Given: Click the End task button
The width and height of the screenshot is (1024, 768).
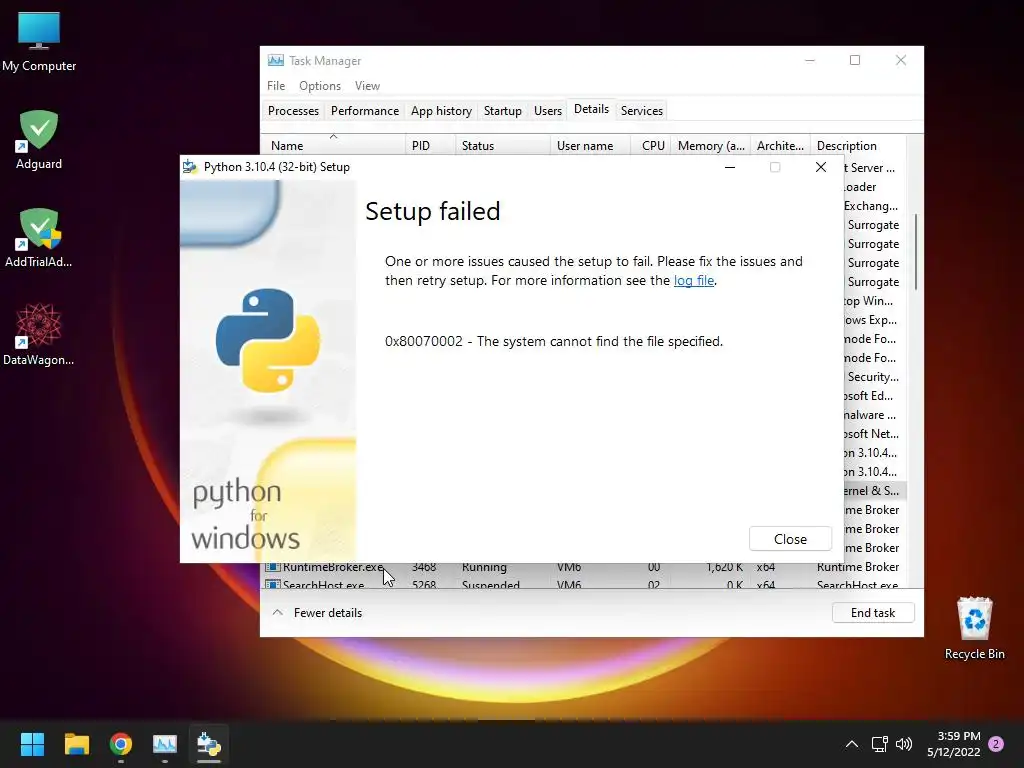Looking at the screenshot, I should pyautogui.click(x=872, y=613).
